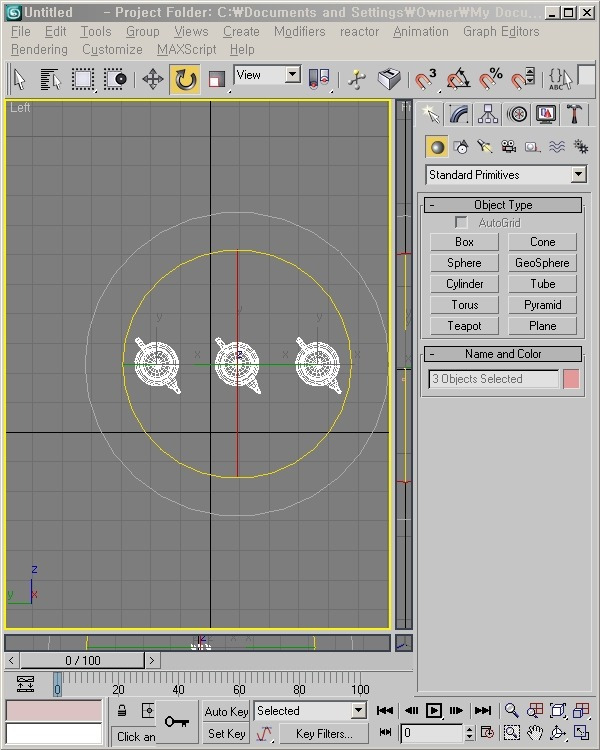Toggle Window/Crossing selection mode
600x750 pixels.
115,79
